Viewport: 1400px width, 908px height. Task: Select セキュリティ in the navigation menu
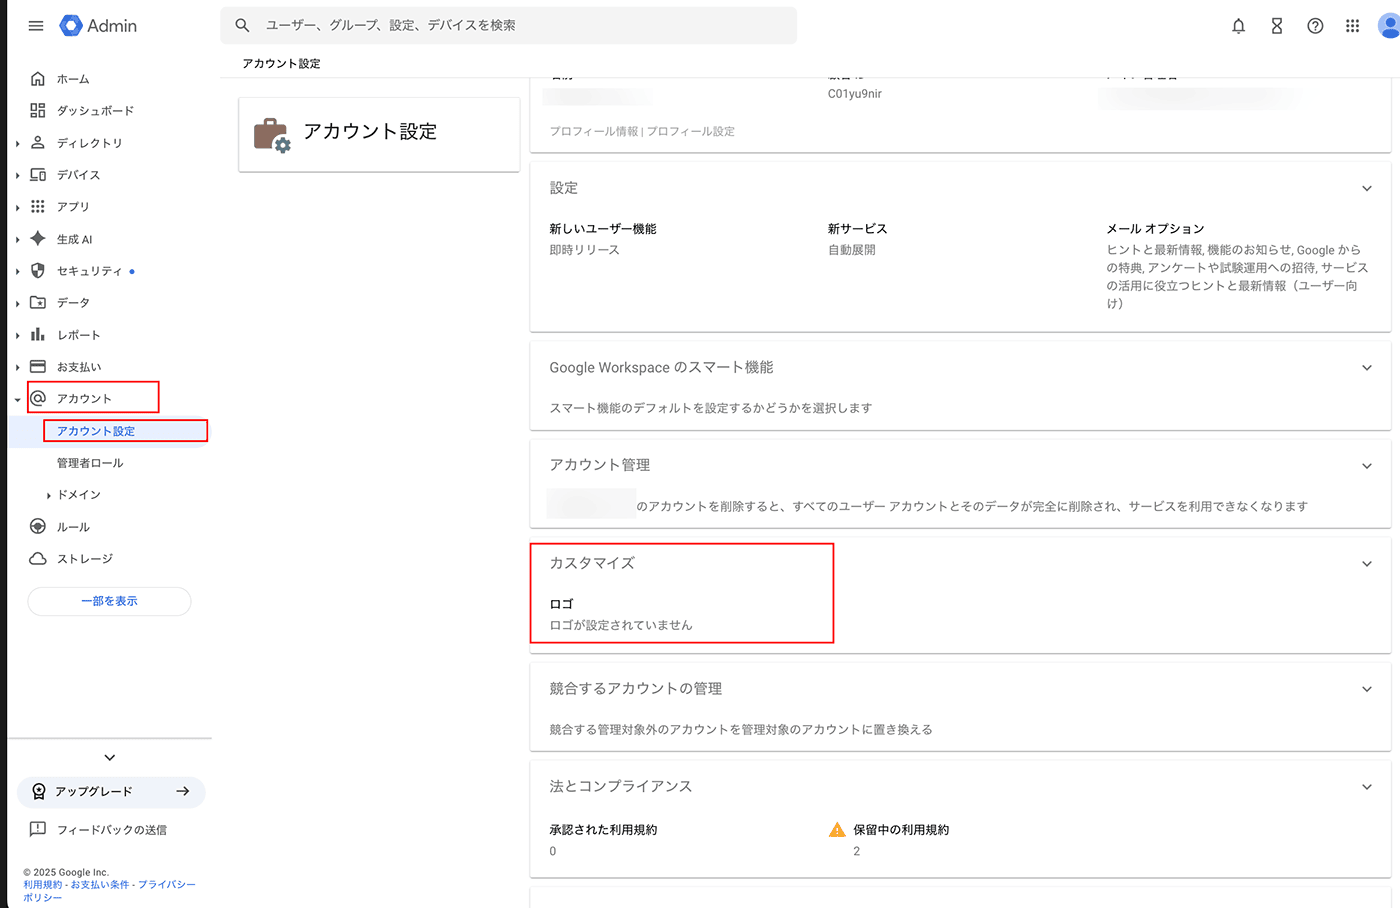[x=89, y=271]
